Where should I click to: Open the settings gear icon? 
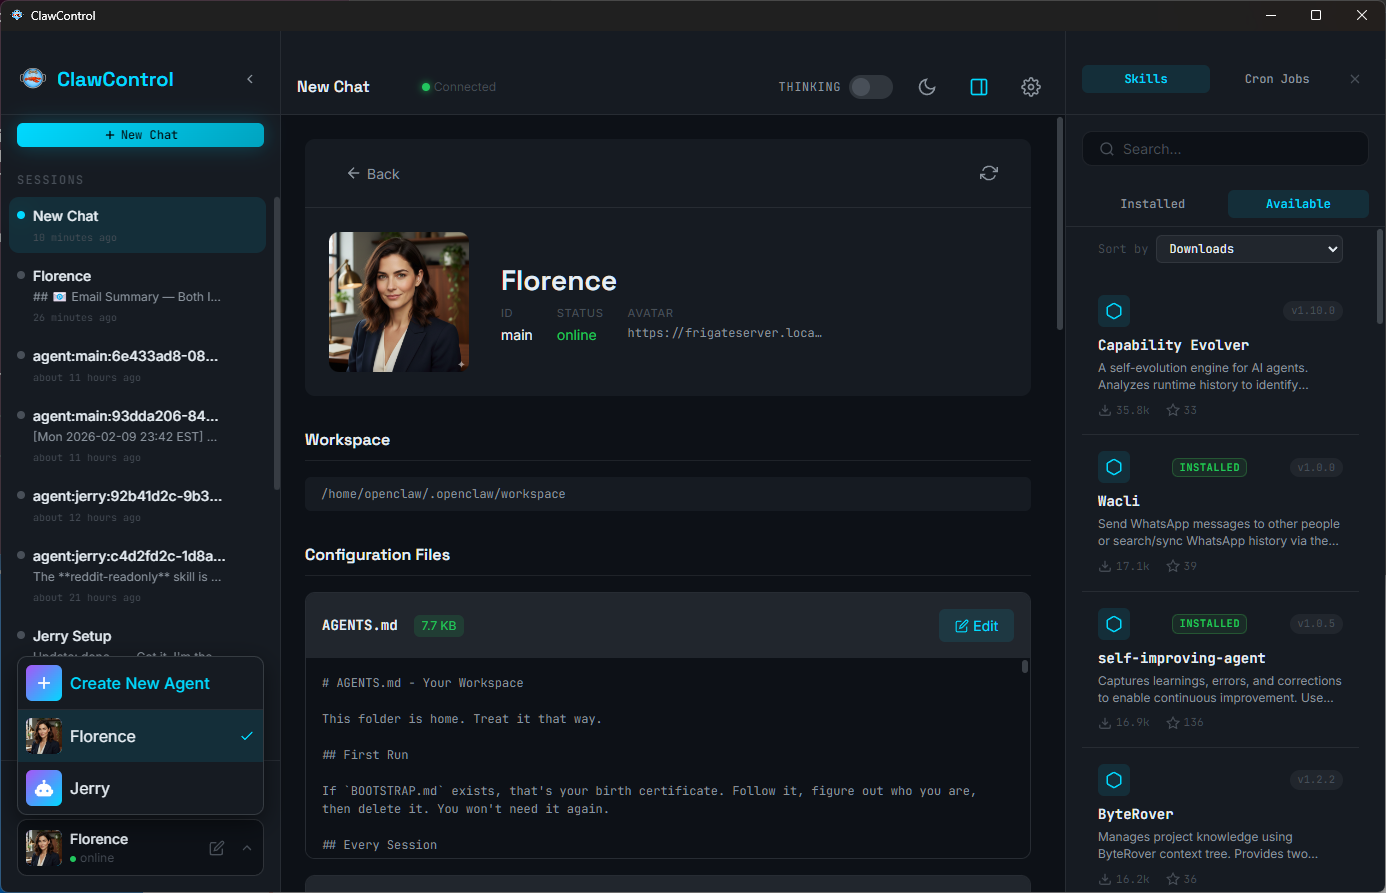click(1030, 87)
